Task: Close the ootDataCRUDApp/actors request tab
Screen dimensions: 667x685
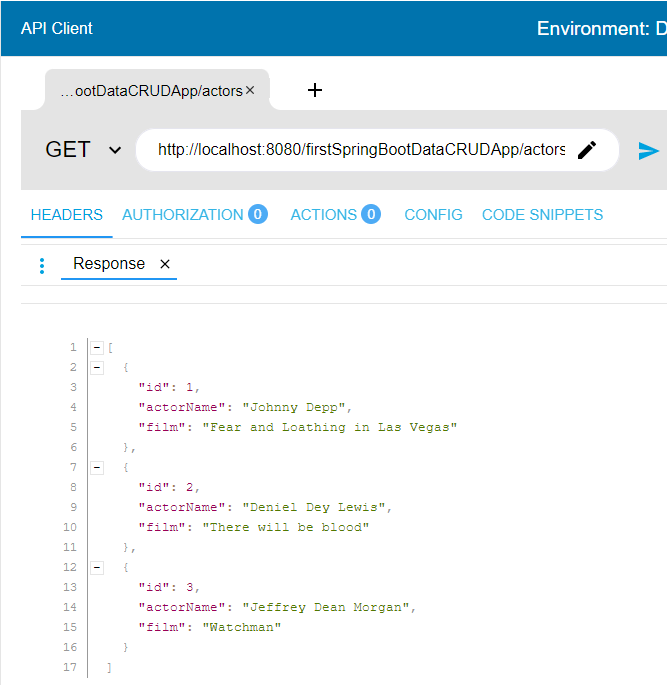Action: click(x=250, y=90)
